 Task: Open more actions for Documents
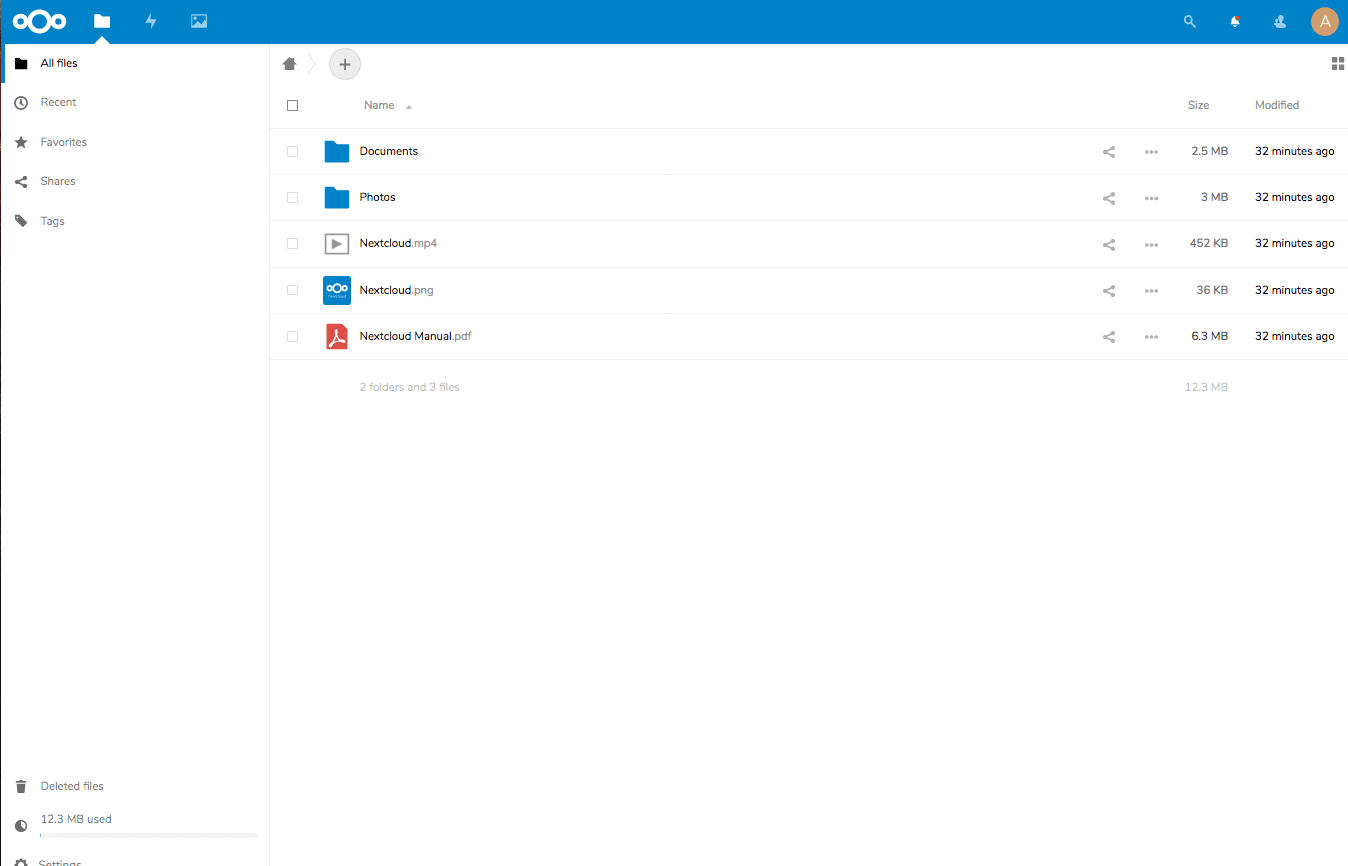[1151, 152]
